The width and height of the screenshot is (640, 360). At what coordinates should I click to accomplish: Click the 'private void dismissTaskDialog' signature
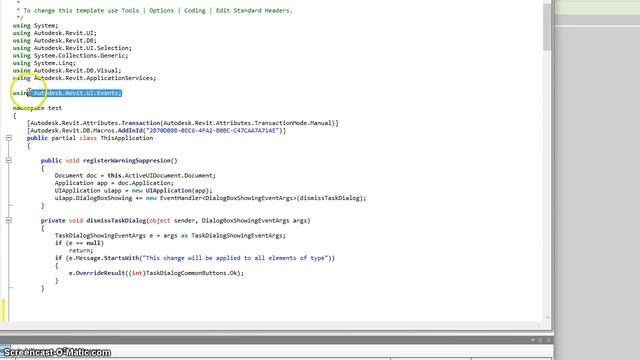[176, 220]
